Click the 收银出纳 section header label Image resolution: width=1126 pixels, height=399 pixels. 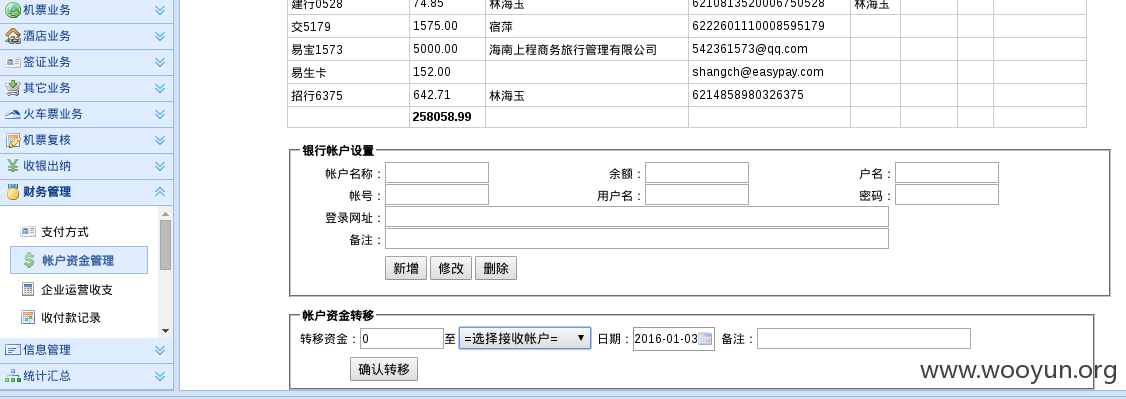coord(47,166)
